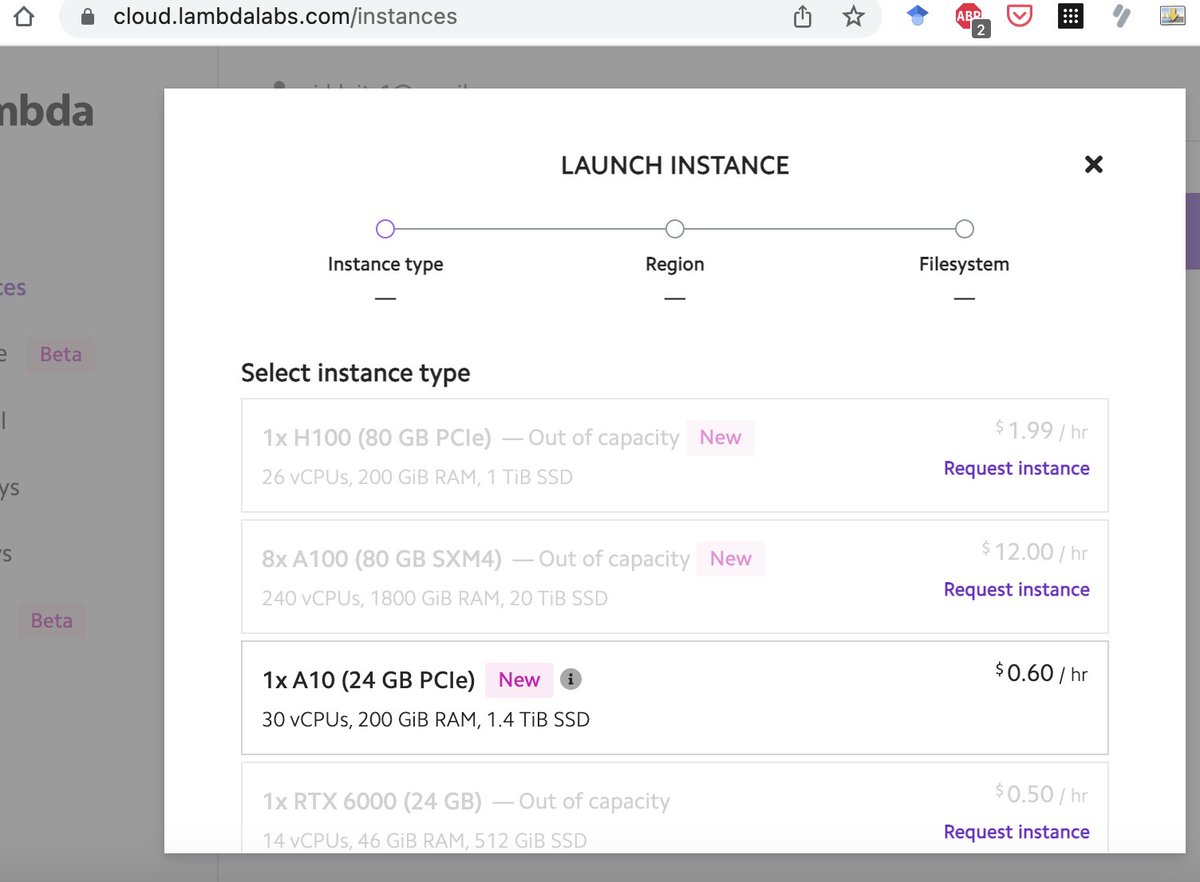Click the $1.99 / hr price
This screenshot has height=882, width=1200.
(1041, 430)
